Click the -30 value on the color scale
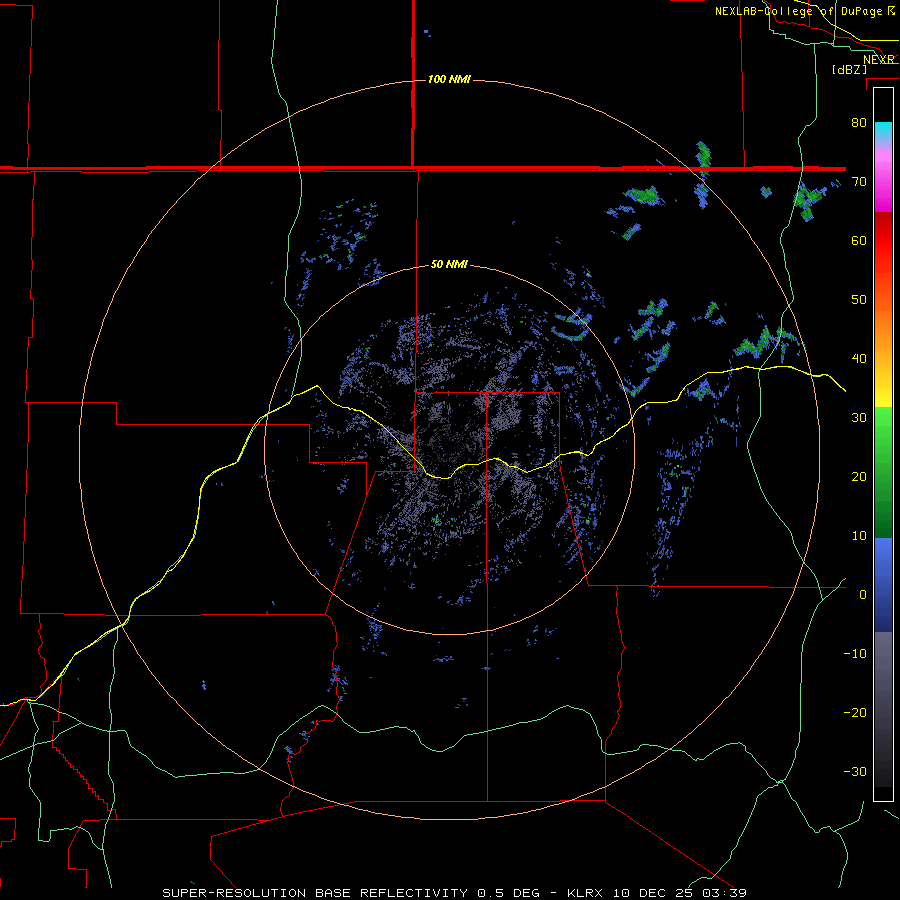The width and height of the screenshot is (900, 900). (x=855, y=771)
